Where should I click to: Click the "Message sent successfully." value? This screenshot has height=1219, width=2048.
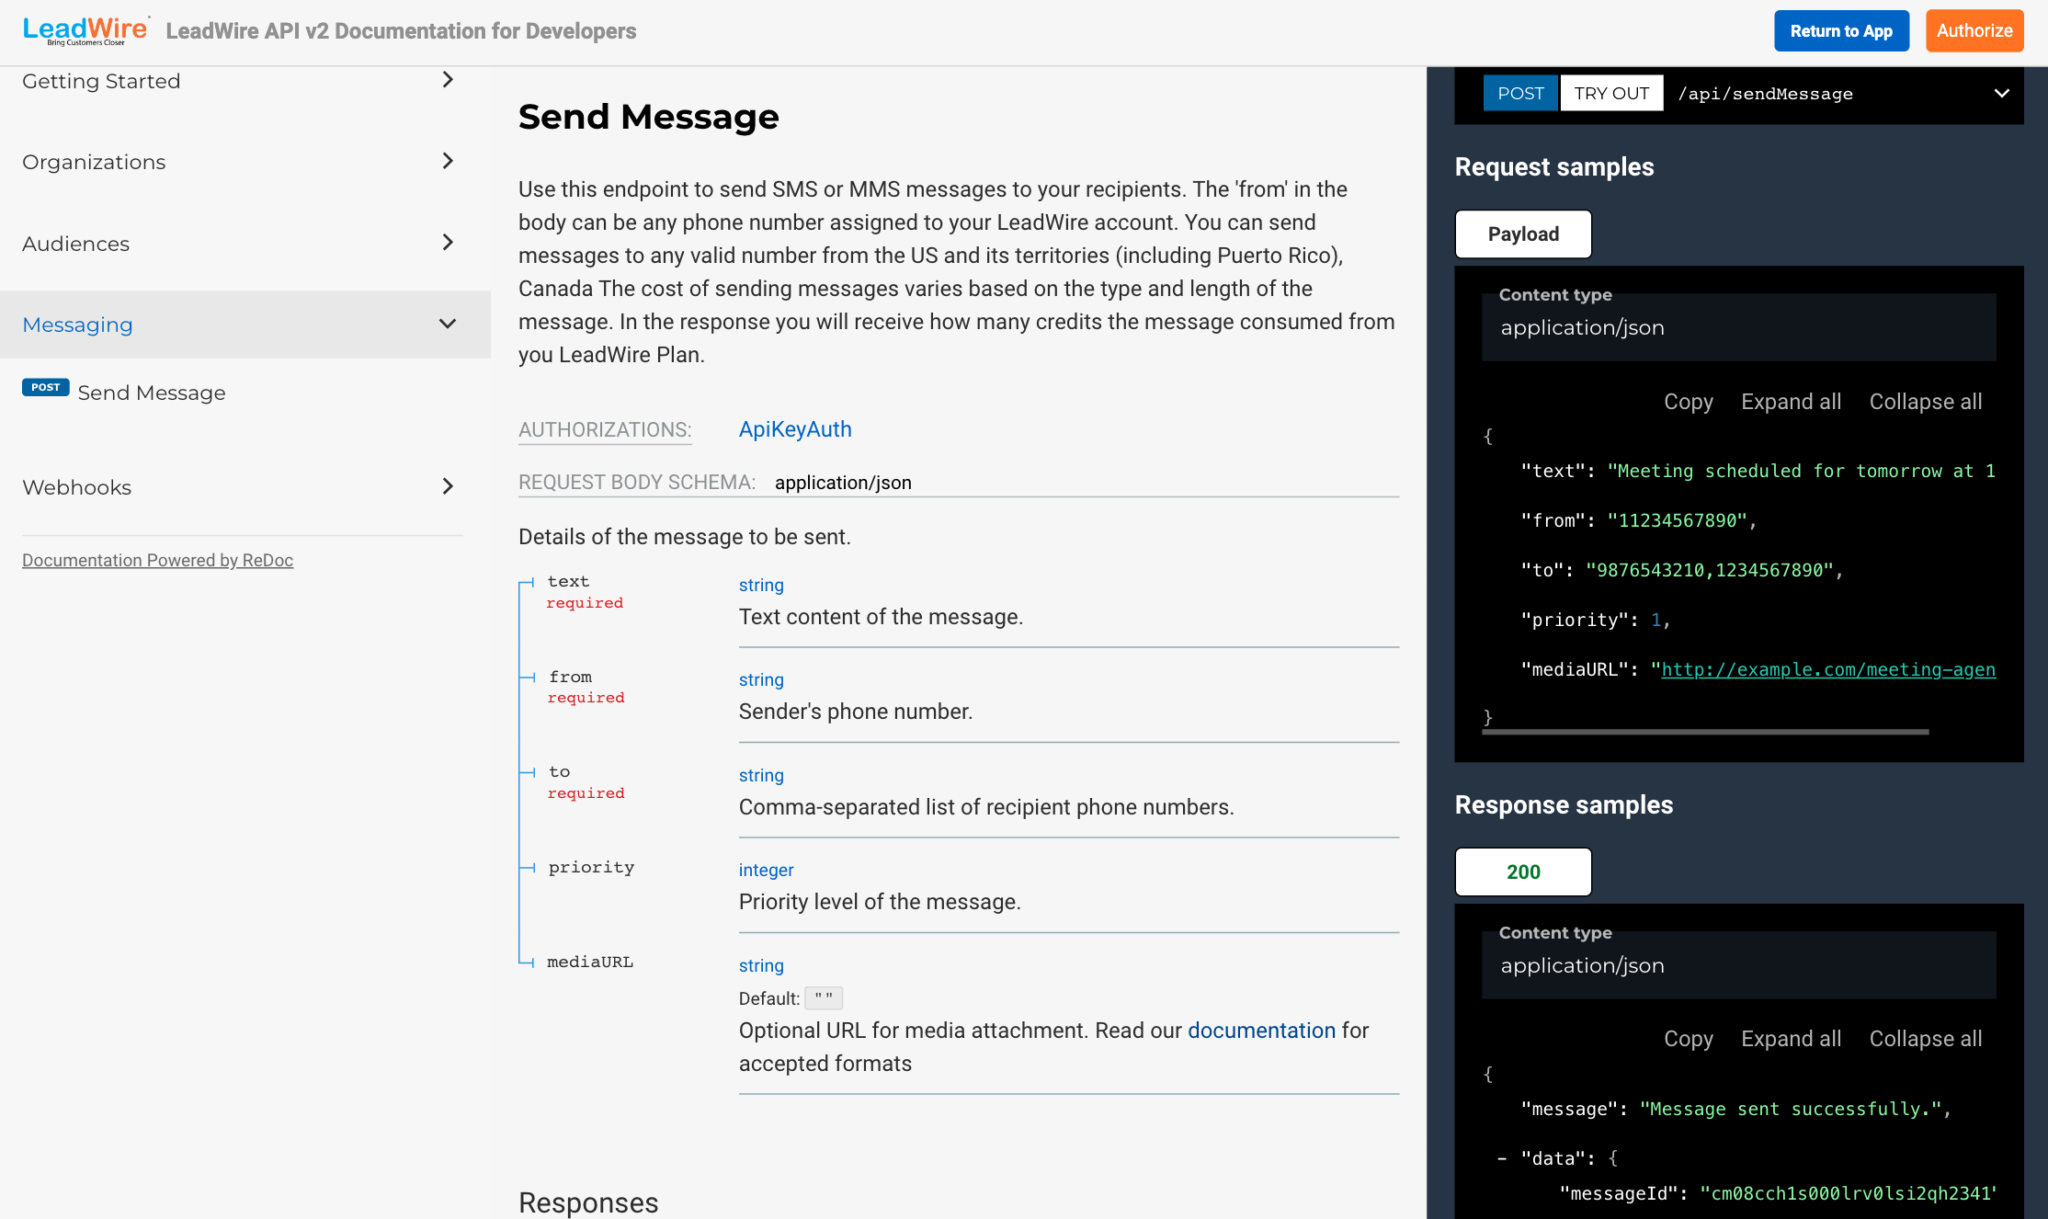tap(1790, 1108)
